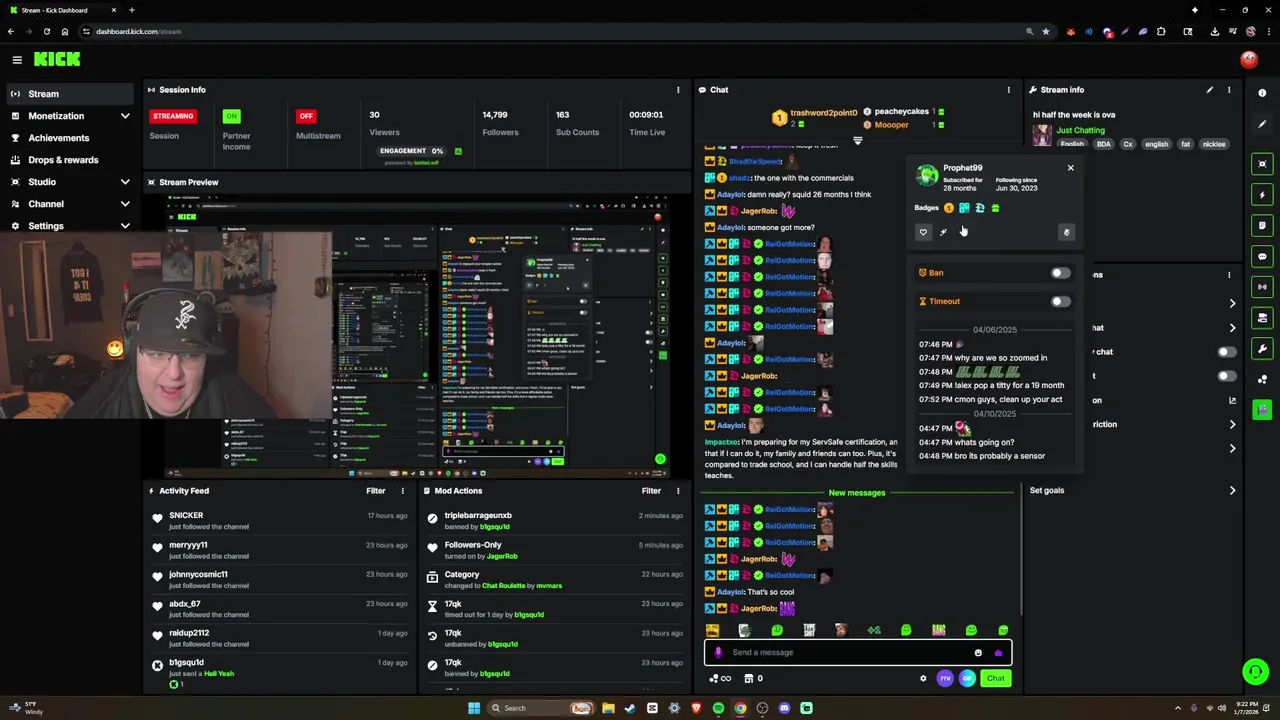Expand the Monetization sidebar section
Screen dimensions: 1280x720
pos(124,116)
